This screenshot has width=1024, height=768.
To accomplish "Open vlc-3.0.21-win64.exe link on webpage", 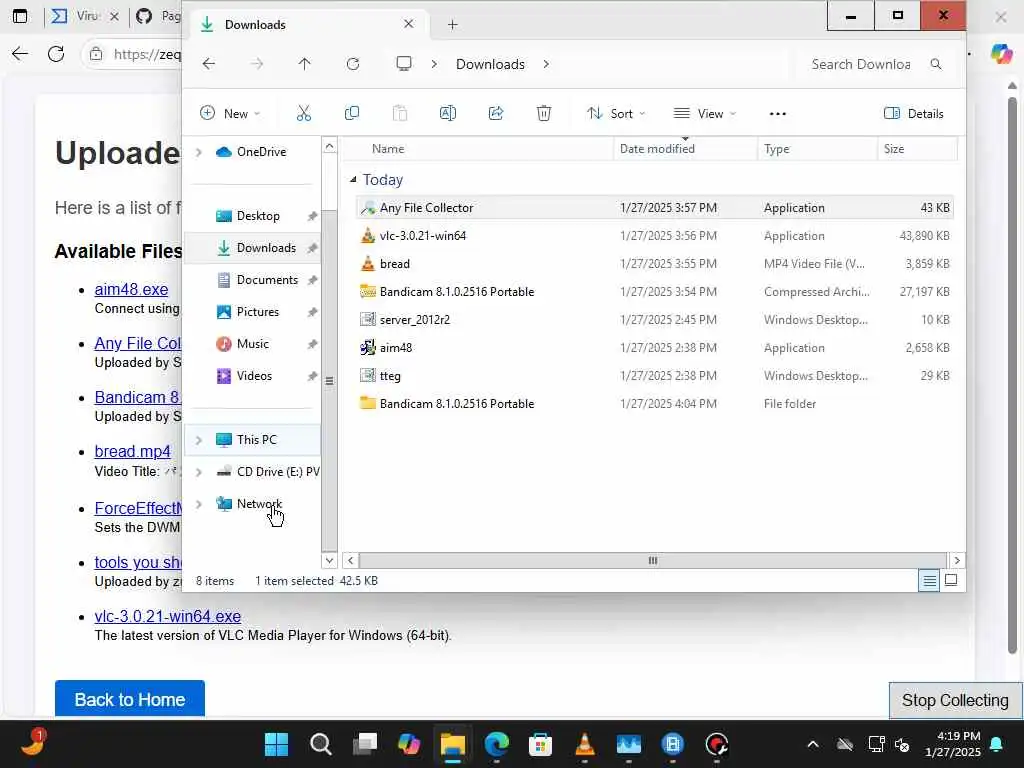I will click(x=168, y=616).
